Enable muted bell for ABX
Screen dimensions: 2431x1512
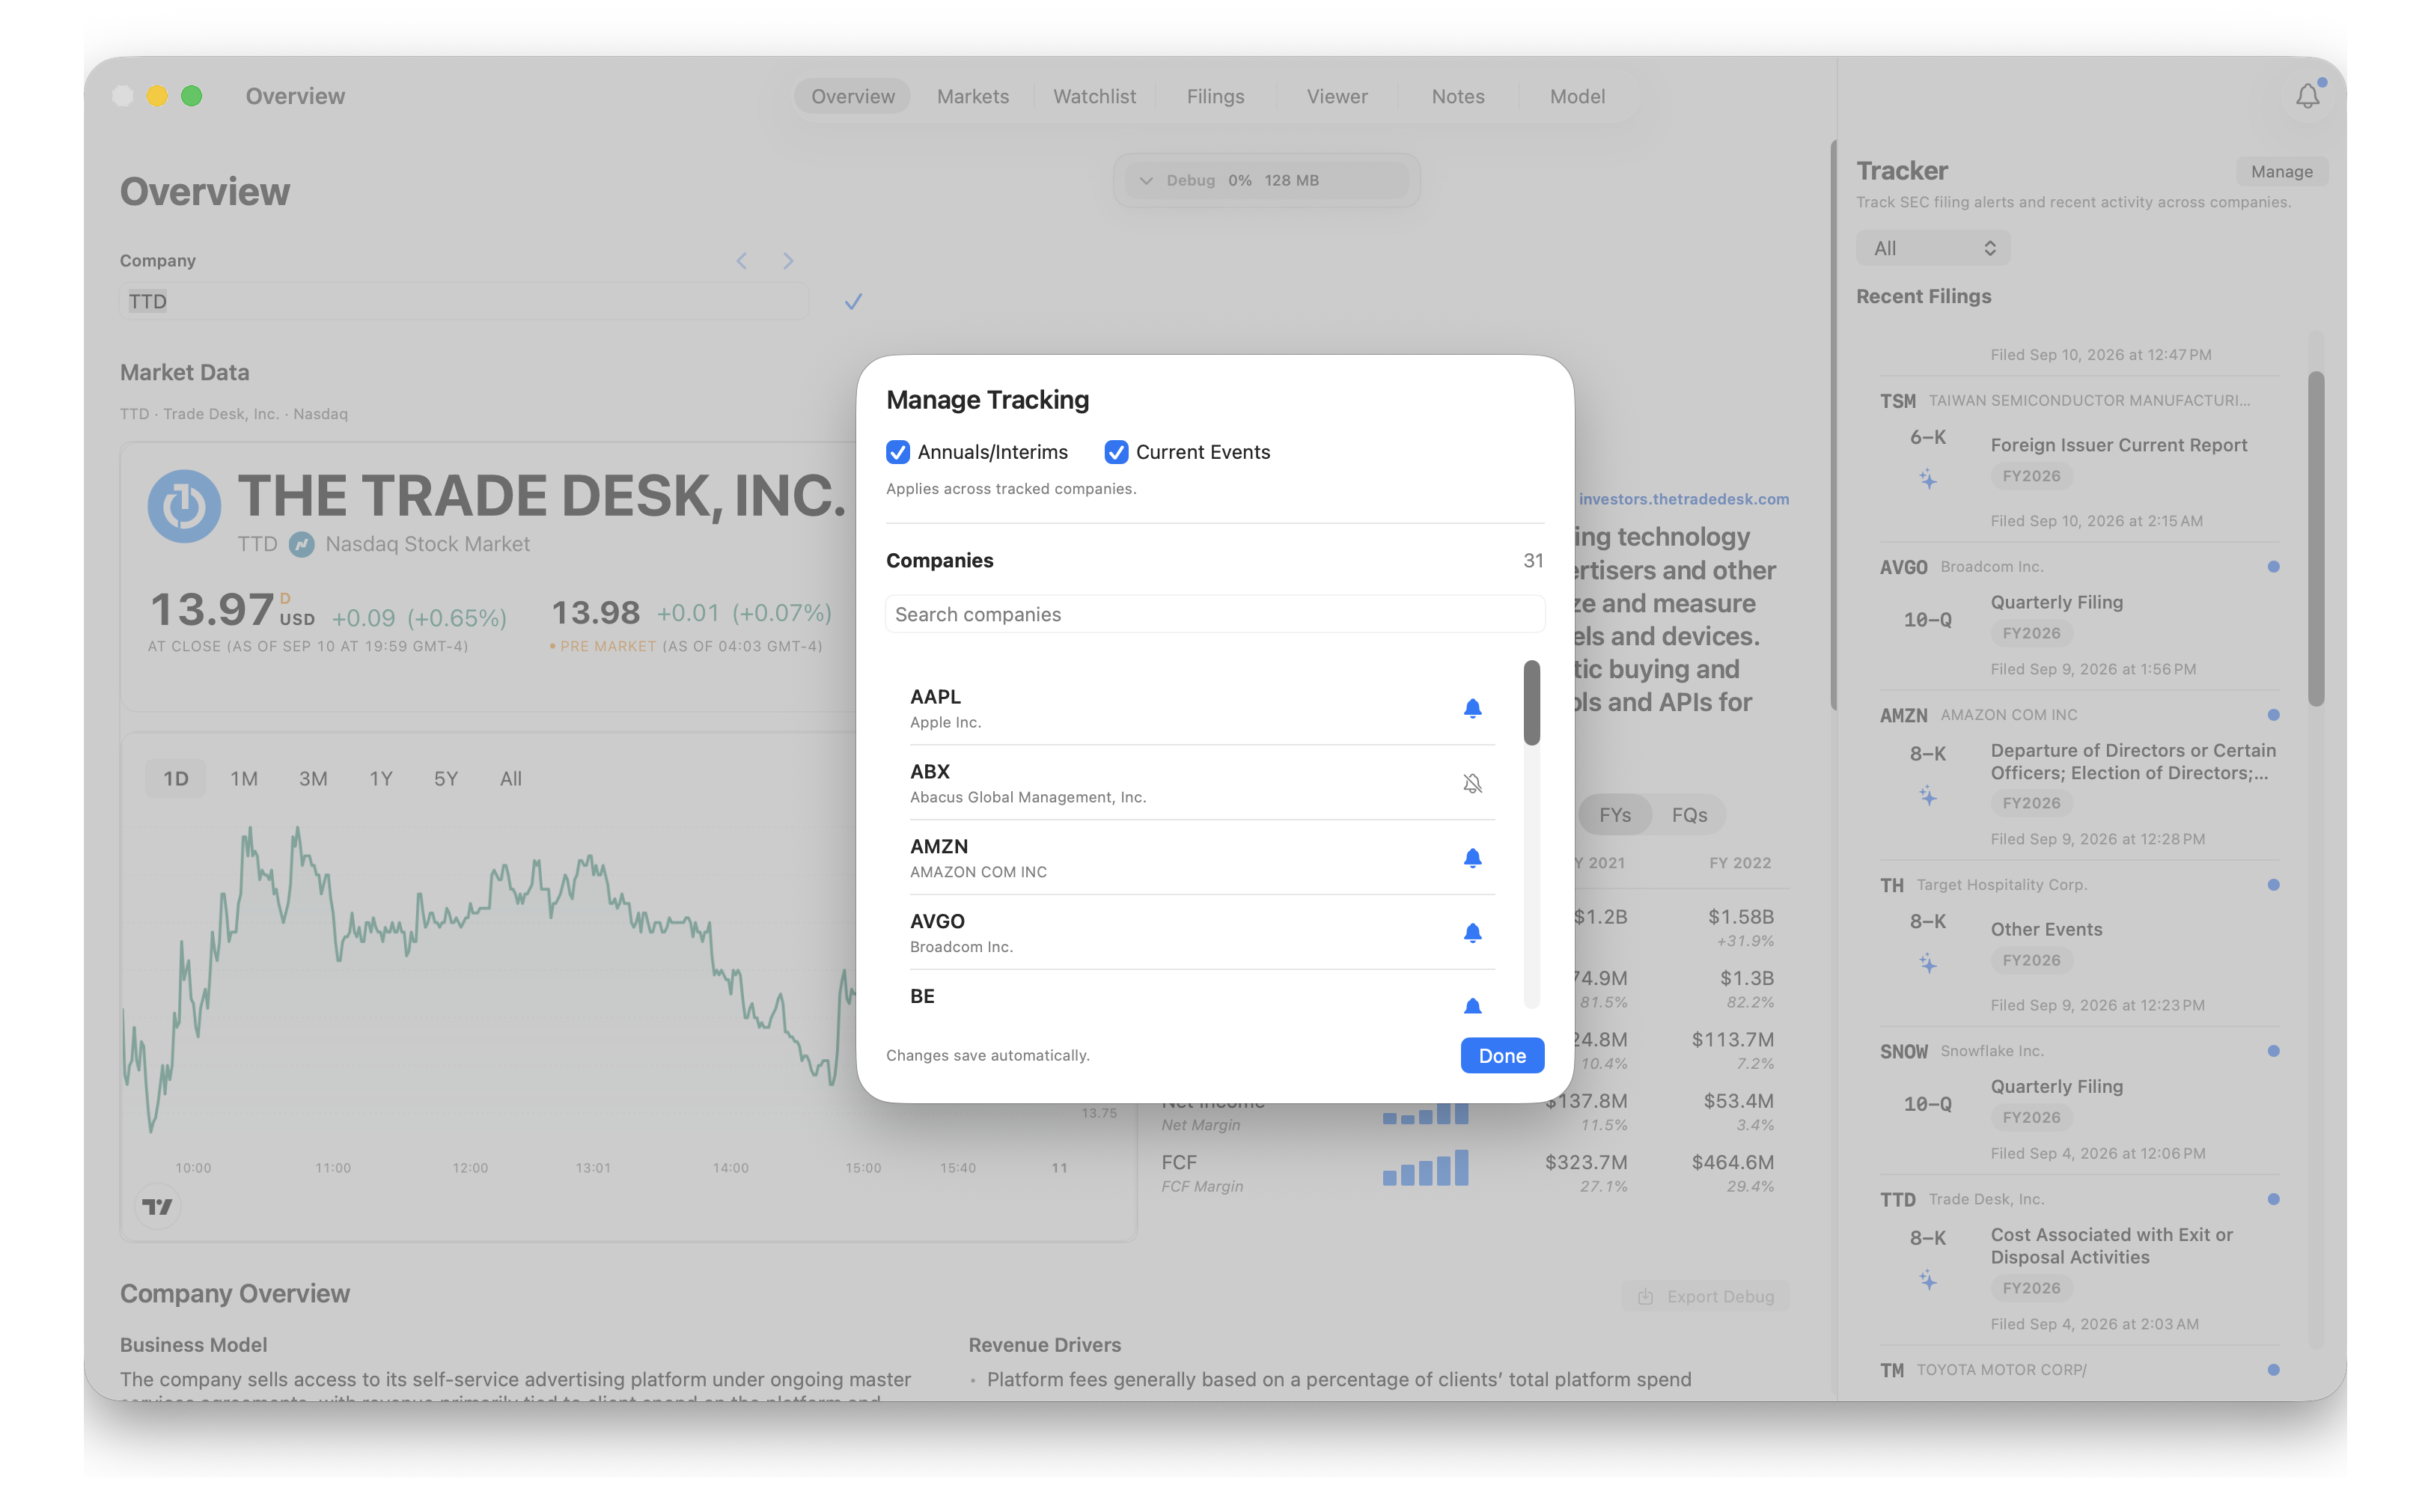[1472, 783]
